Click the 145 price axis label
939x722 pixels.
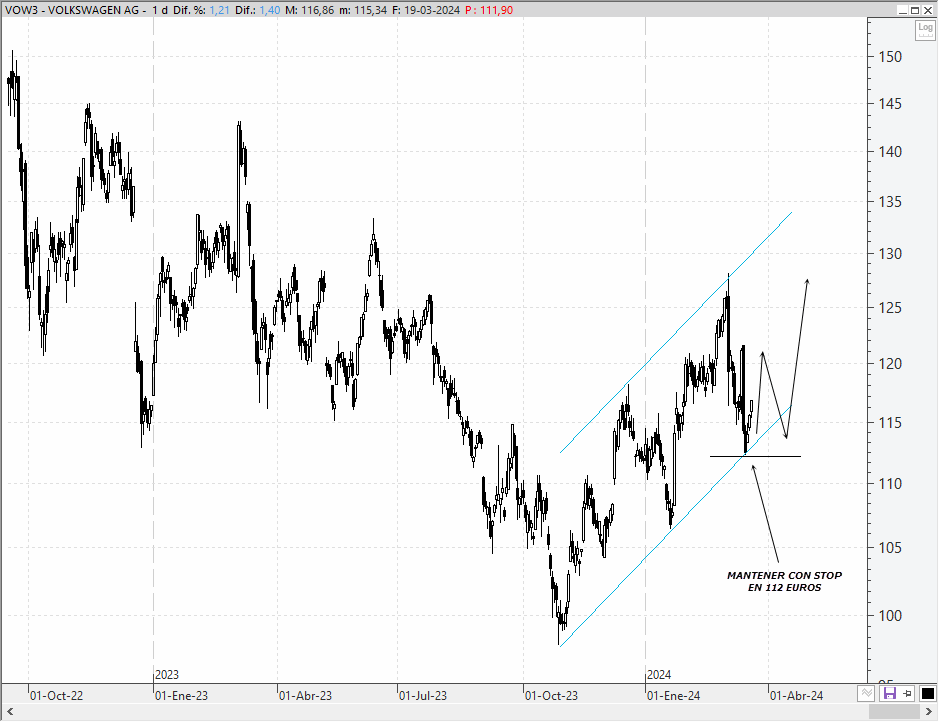pyautogui.click(x=890, y=104)
